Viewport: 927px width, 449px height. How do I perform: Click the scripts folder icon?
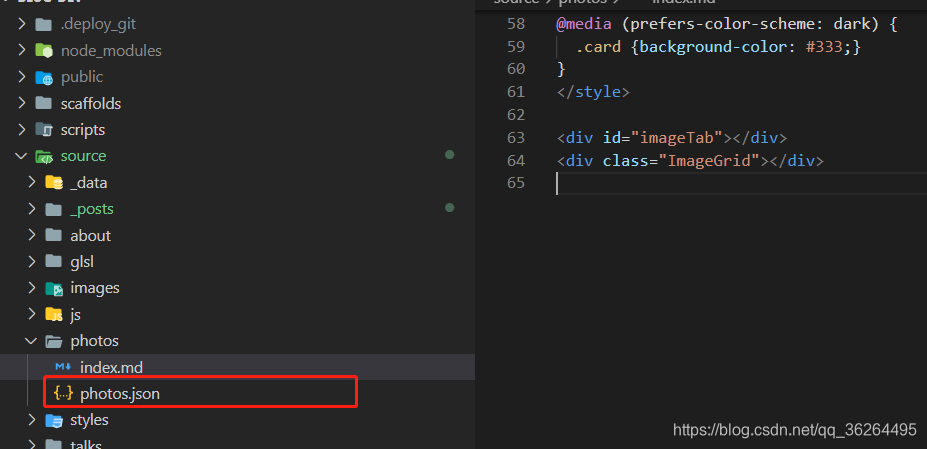(44, 130)
